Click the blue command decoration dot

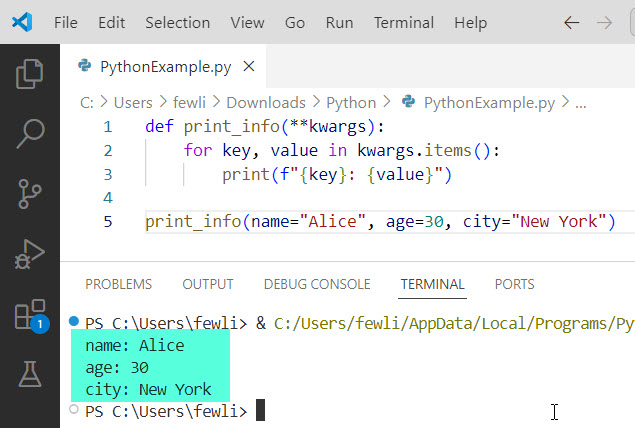[74, 321]
